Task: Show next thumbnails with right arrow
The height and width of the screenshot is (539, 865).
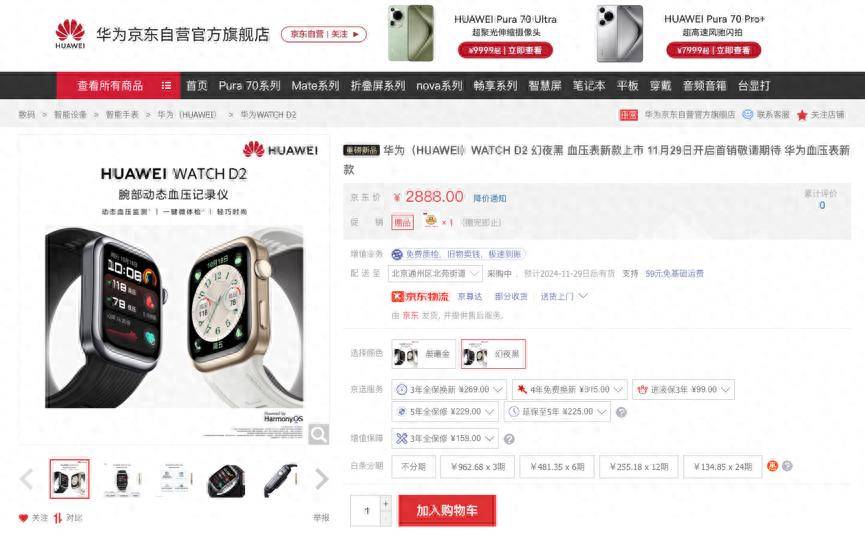Action: tap(322, 479)
